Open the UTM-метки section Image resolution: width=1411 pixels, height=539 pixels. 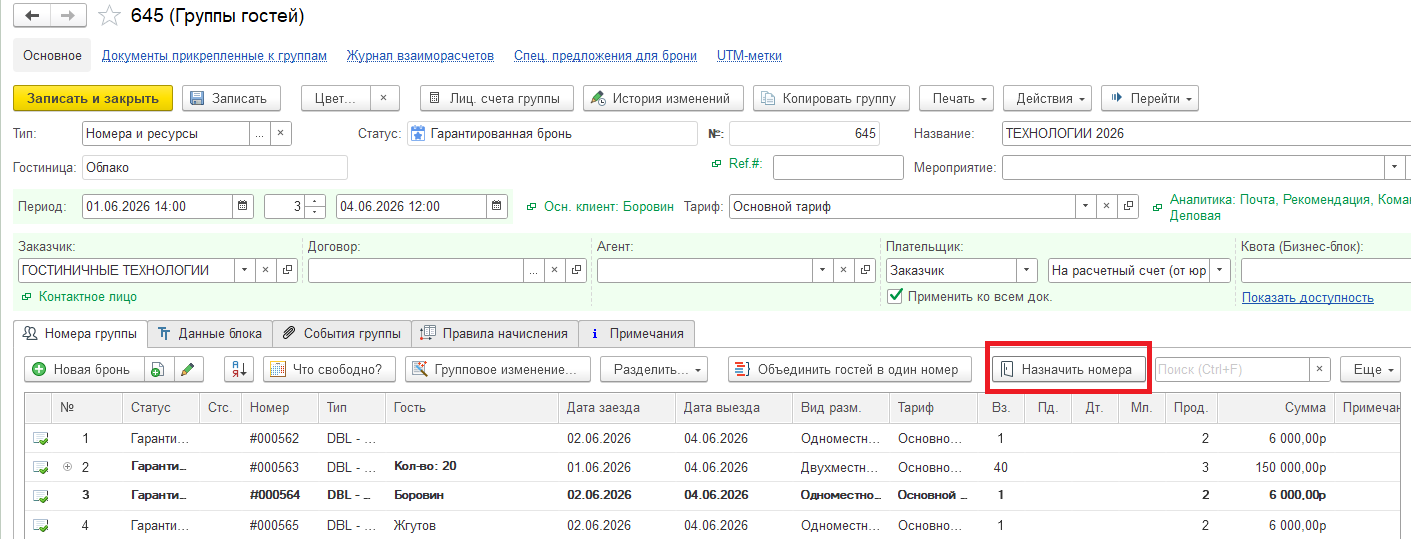pos(749,56)
